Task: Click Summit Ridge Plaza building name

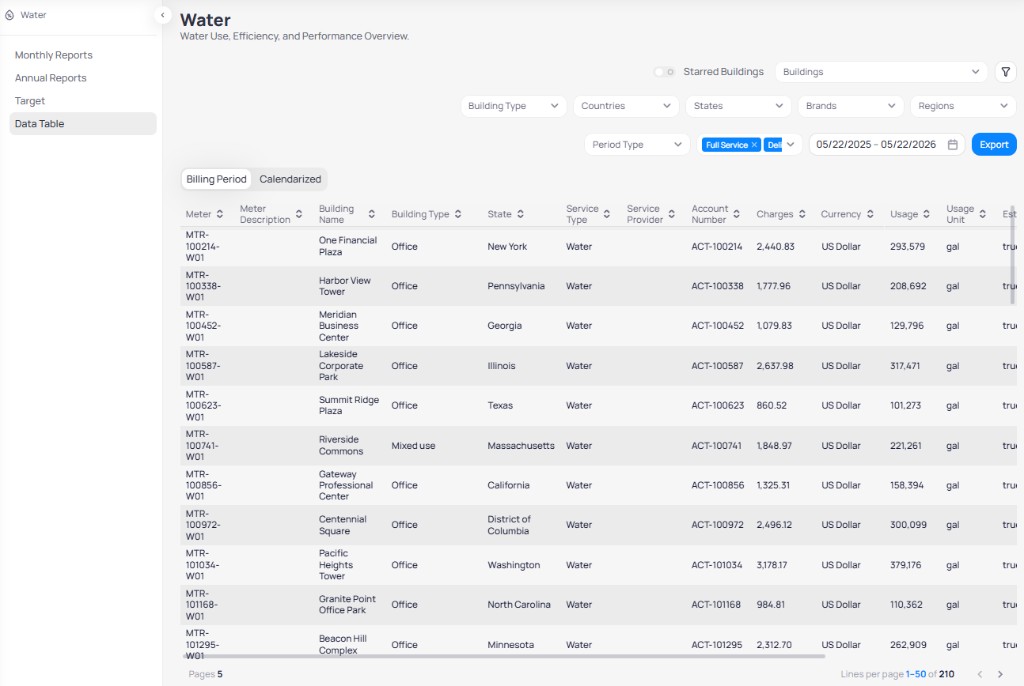Action: click(349, 406)
